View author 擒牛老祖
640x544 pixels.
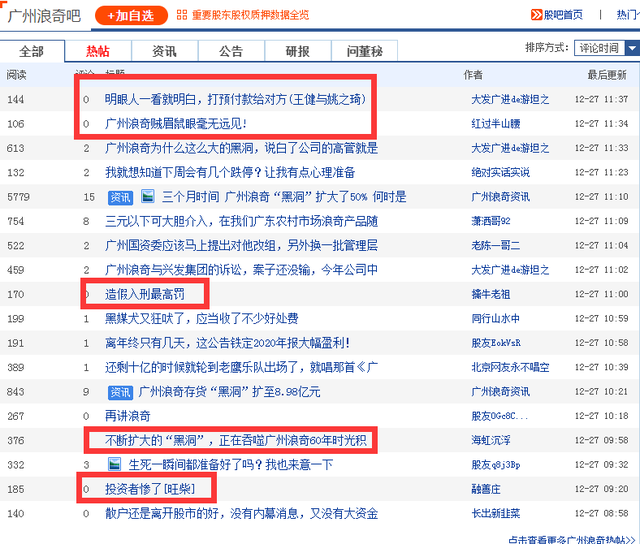[x=491, y=294]
